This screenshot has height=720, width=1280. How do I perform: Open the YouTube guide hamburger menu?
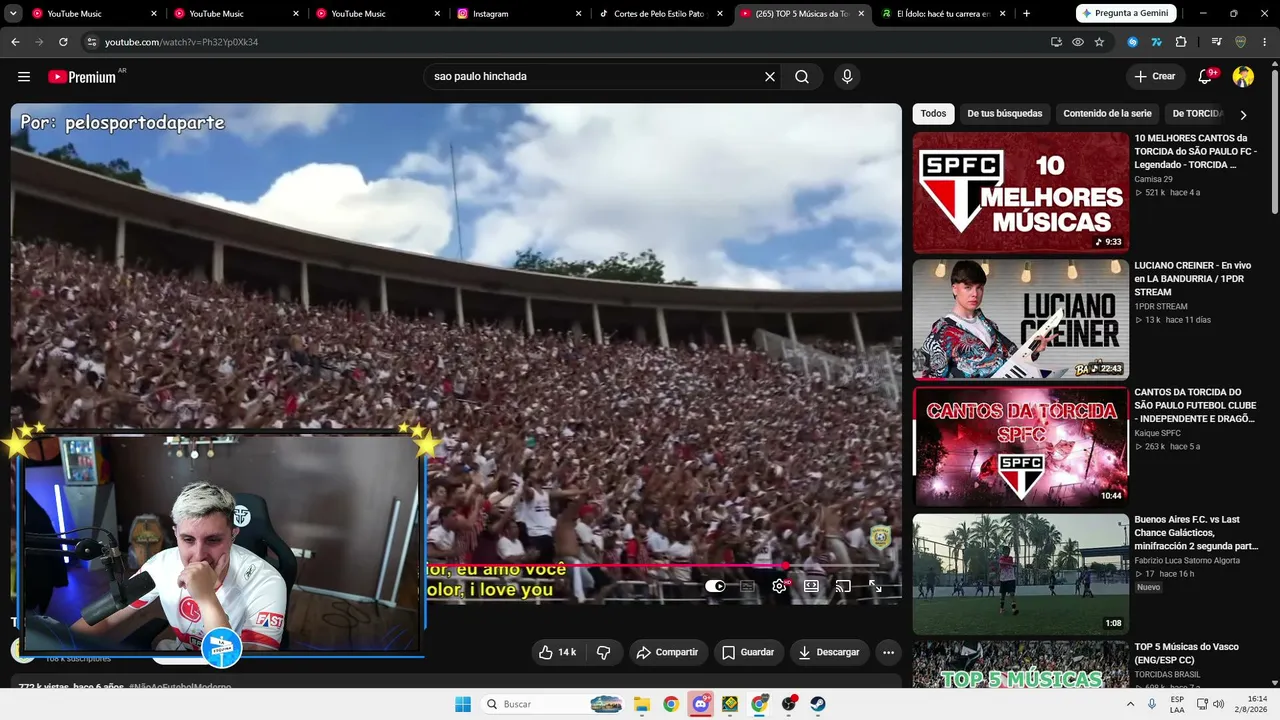24,77
